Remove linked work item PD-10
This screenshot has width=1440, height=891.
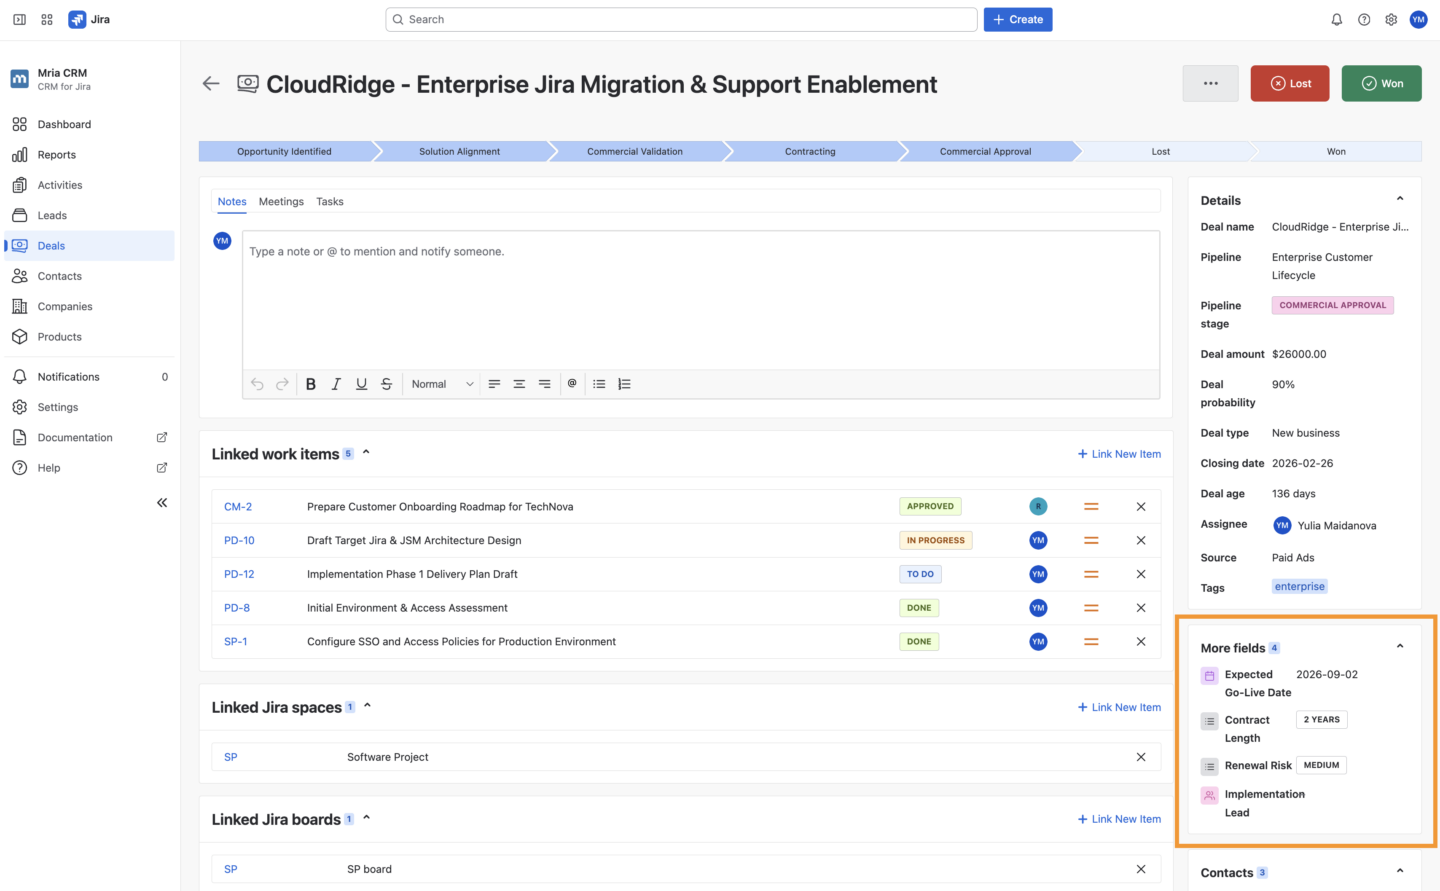coord(1141,541)
